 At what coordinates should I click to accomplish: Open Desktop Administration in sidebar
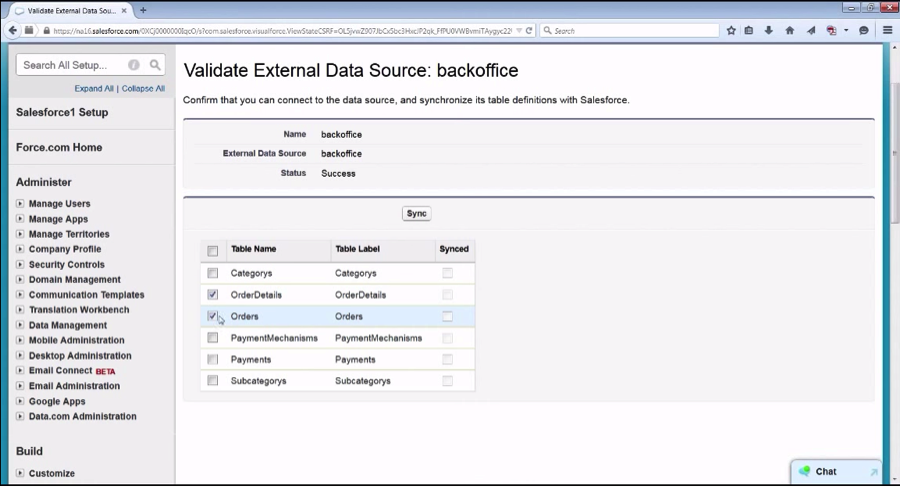click(80, 355)
